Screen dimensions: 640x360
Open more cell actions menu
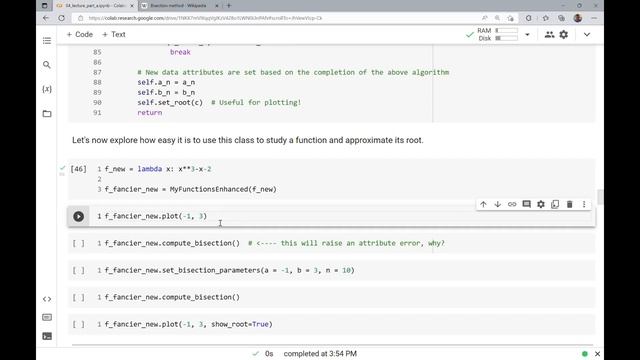pyautogui.click(x=584, y=204)
